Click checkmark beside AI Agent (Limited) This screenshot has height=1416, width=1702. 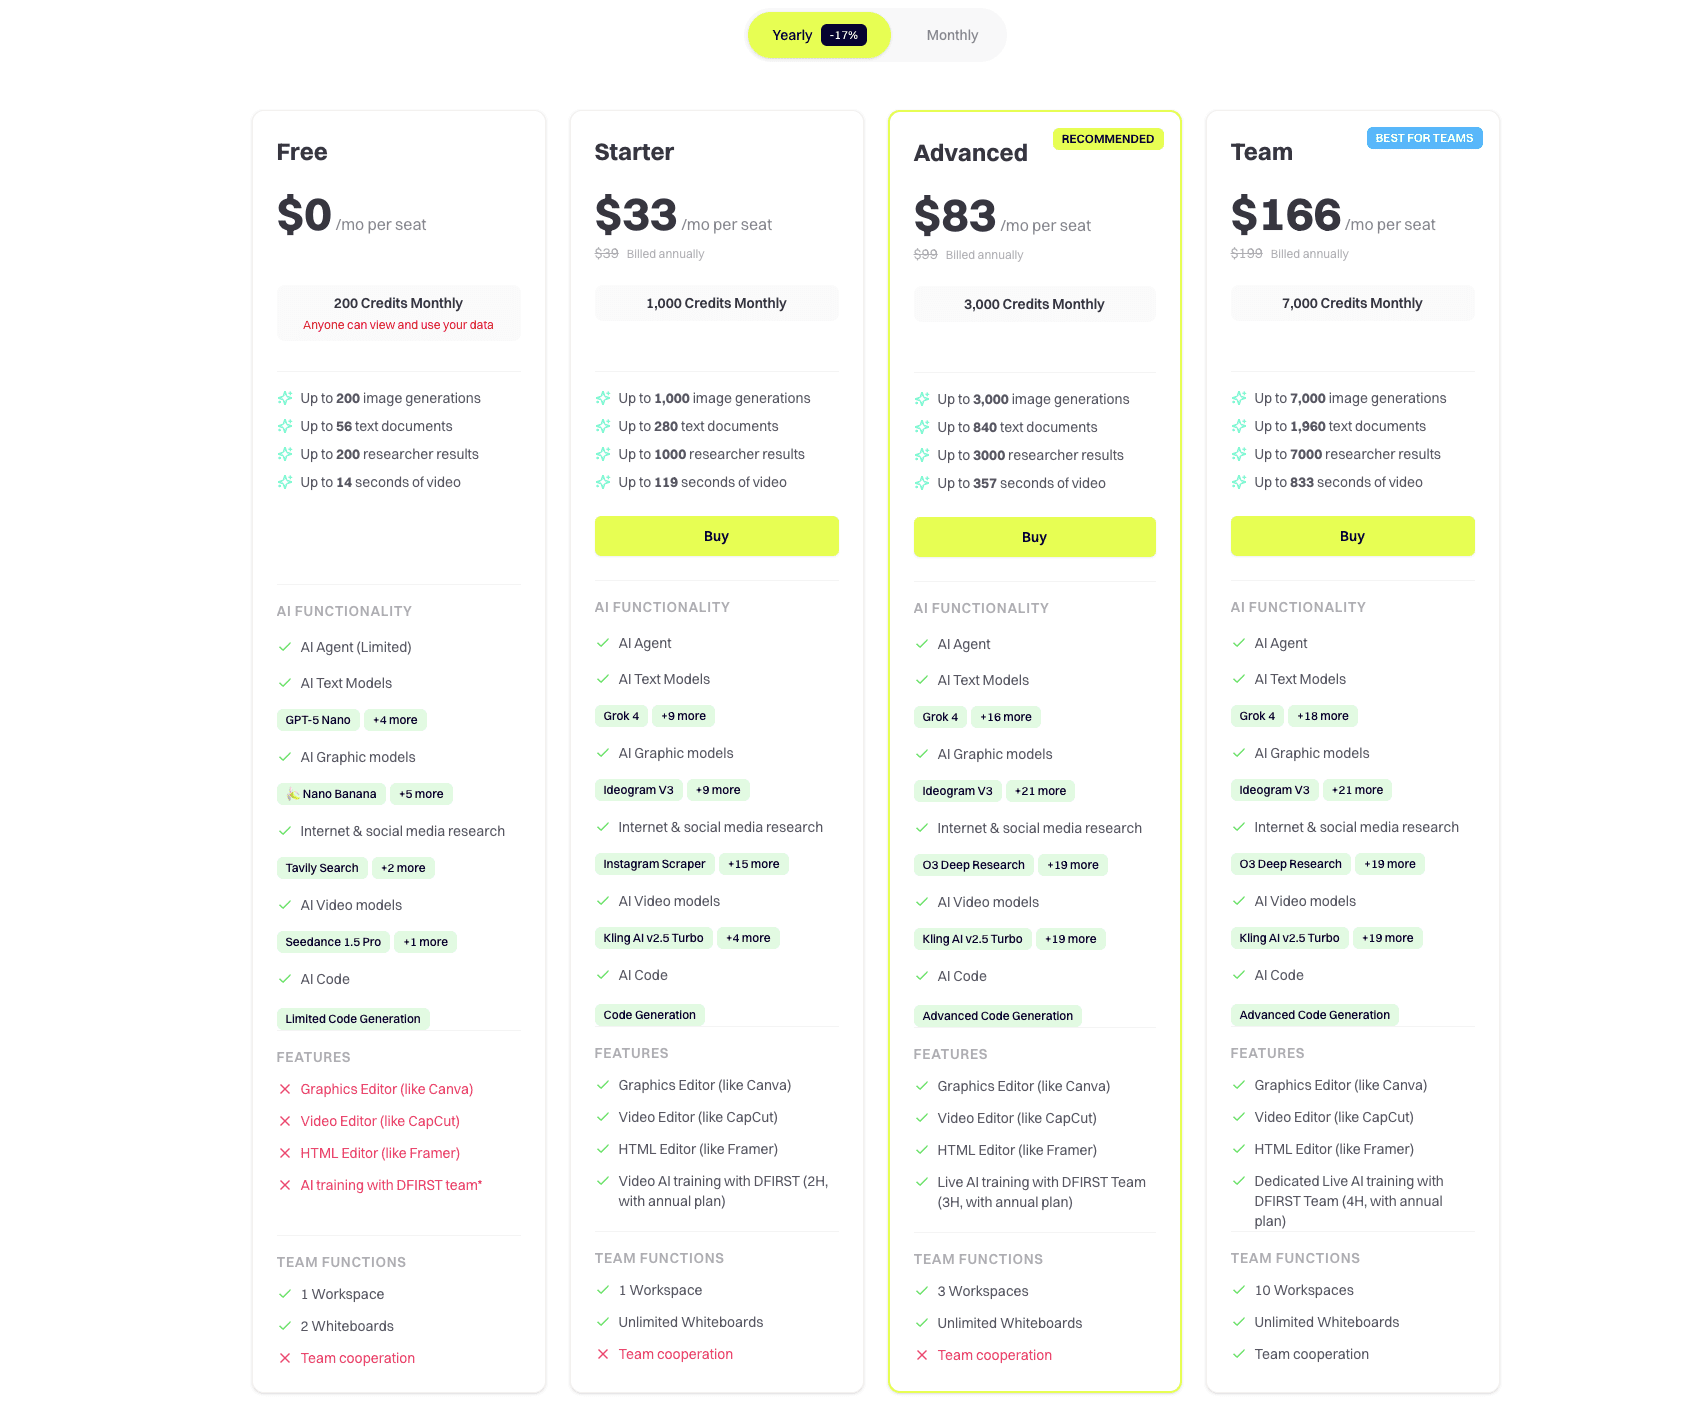coord(285,647)
